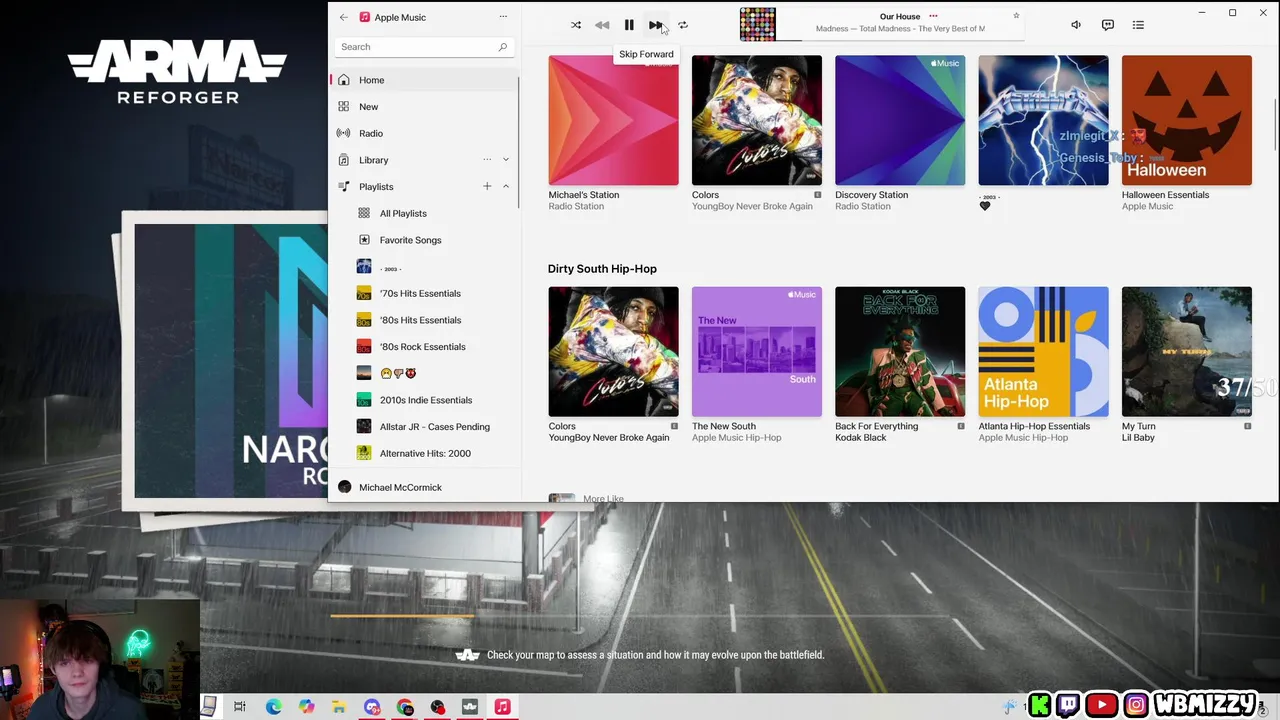Open Microsoft Edge from the taskbar
The image size is (1280, 720).
click(273, 707)
